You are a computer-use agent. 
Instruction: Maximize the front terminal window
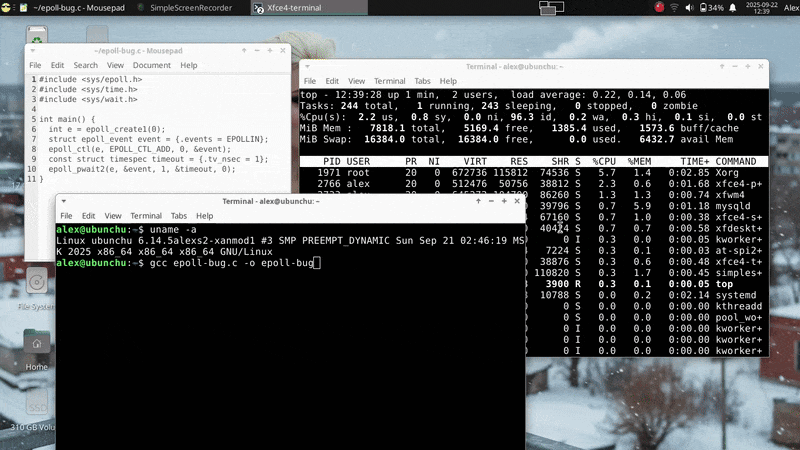[504, 201]
